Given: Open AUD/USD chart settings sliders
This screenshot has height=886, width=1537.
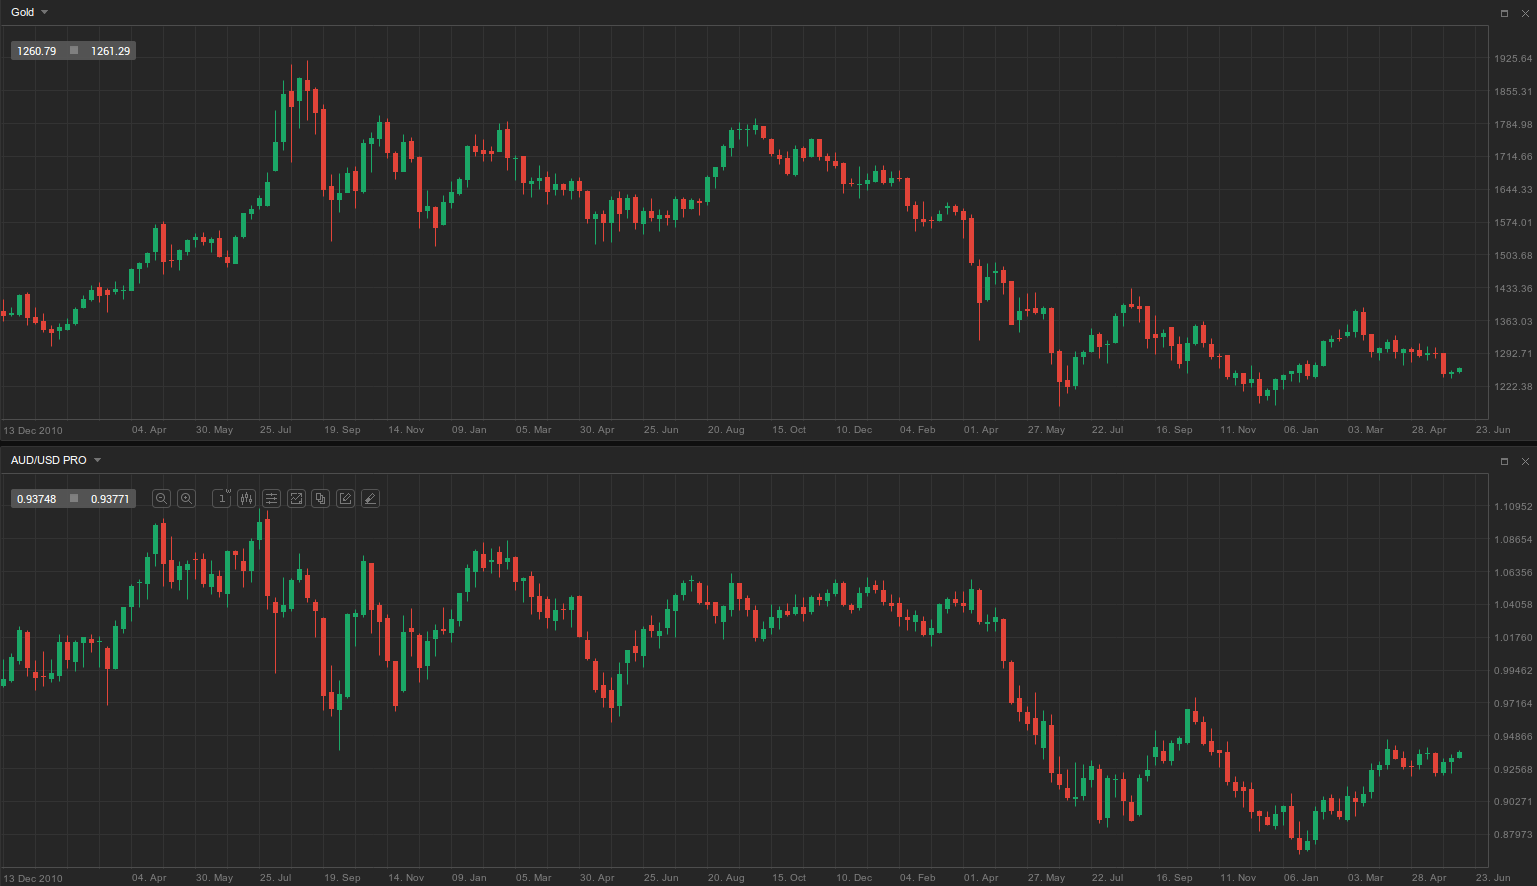Looking at the screenshot, I should tap(271, 498).
